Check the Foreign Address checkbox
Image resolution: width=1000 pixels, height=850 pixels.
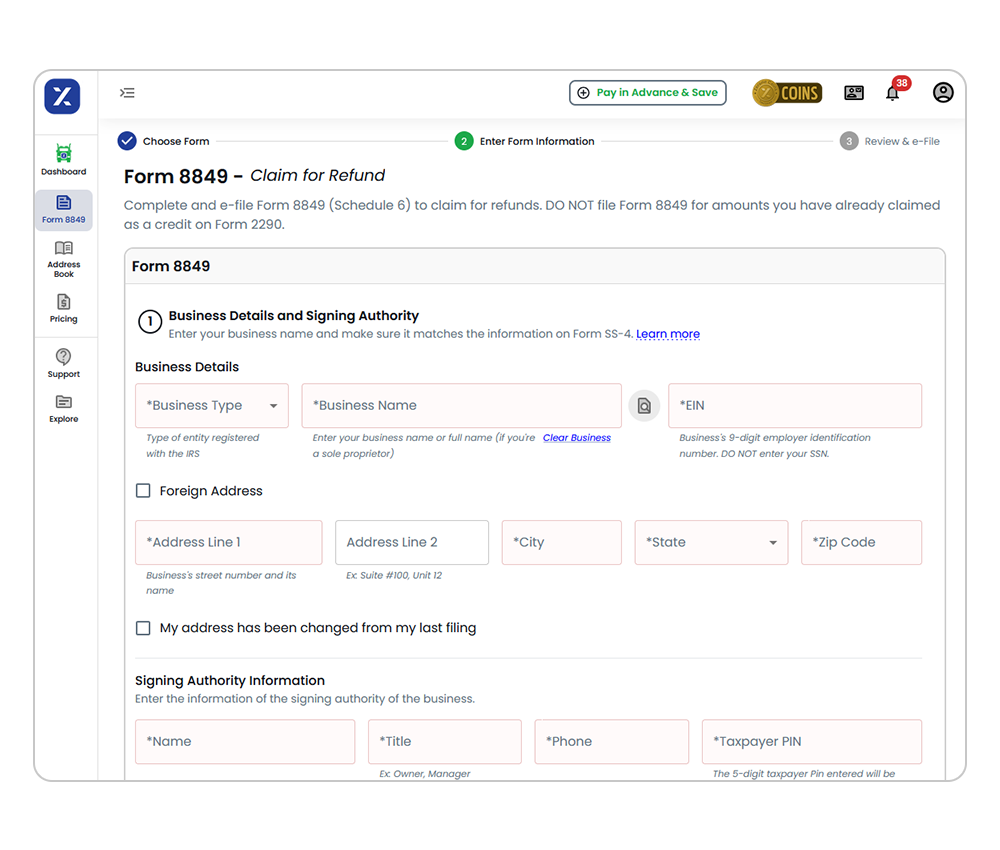pyautogui.click(x=143, y=491)
